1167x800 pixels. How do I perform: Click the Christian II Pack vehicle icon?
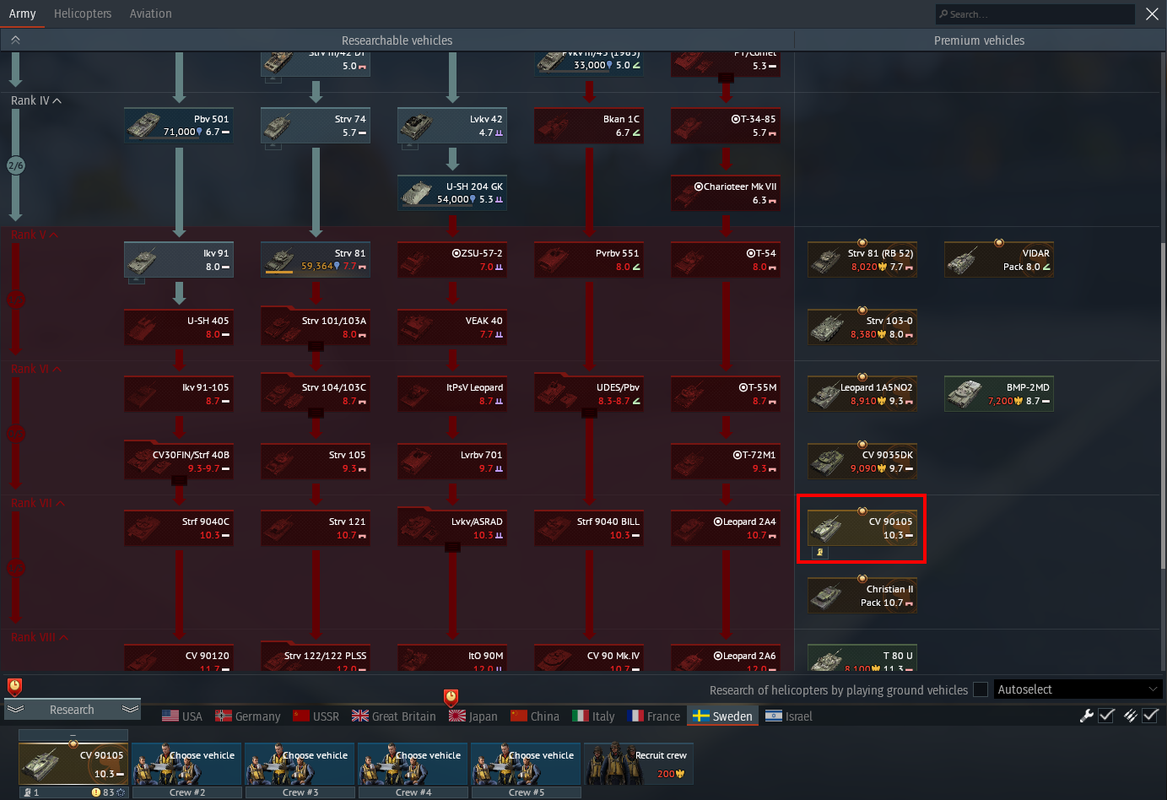tap(825, 595)
